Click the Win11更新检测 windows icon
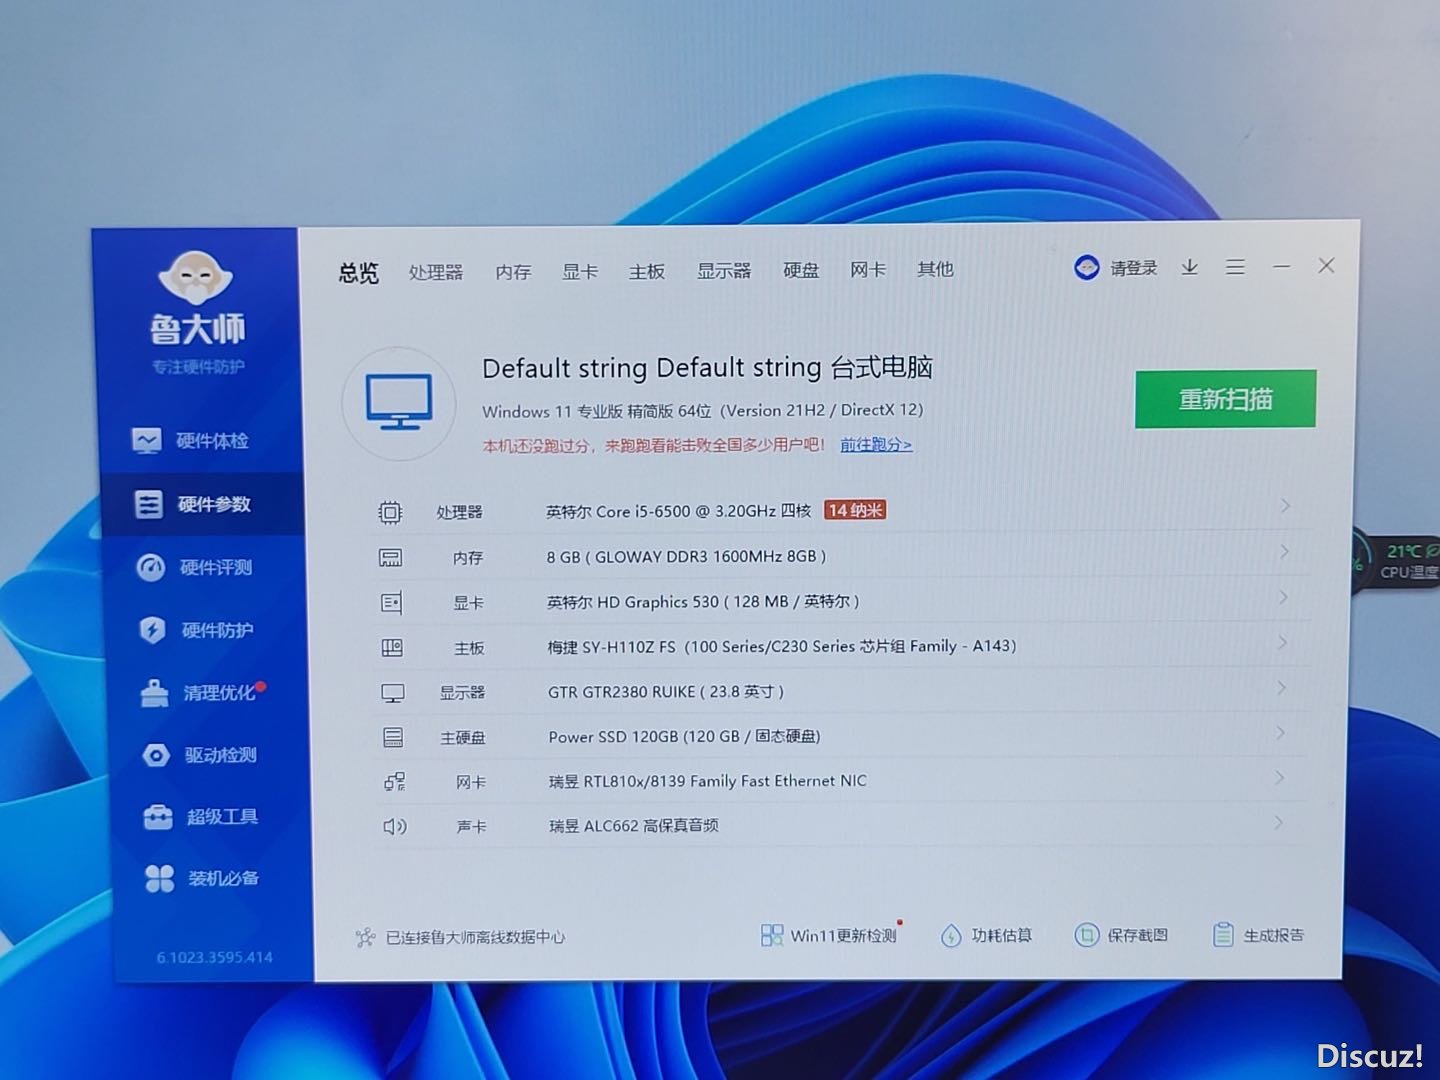 772,936
